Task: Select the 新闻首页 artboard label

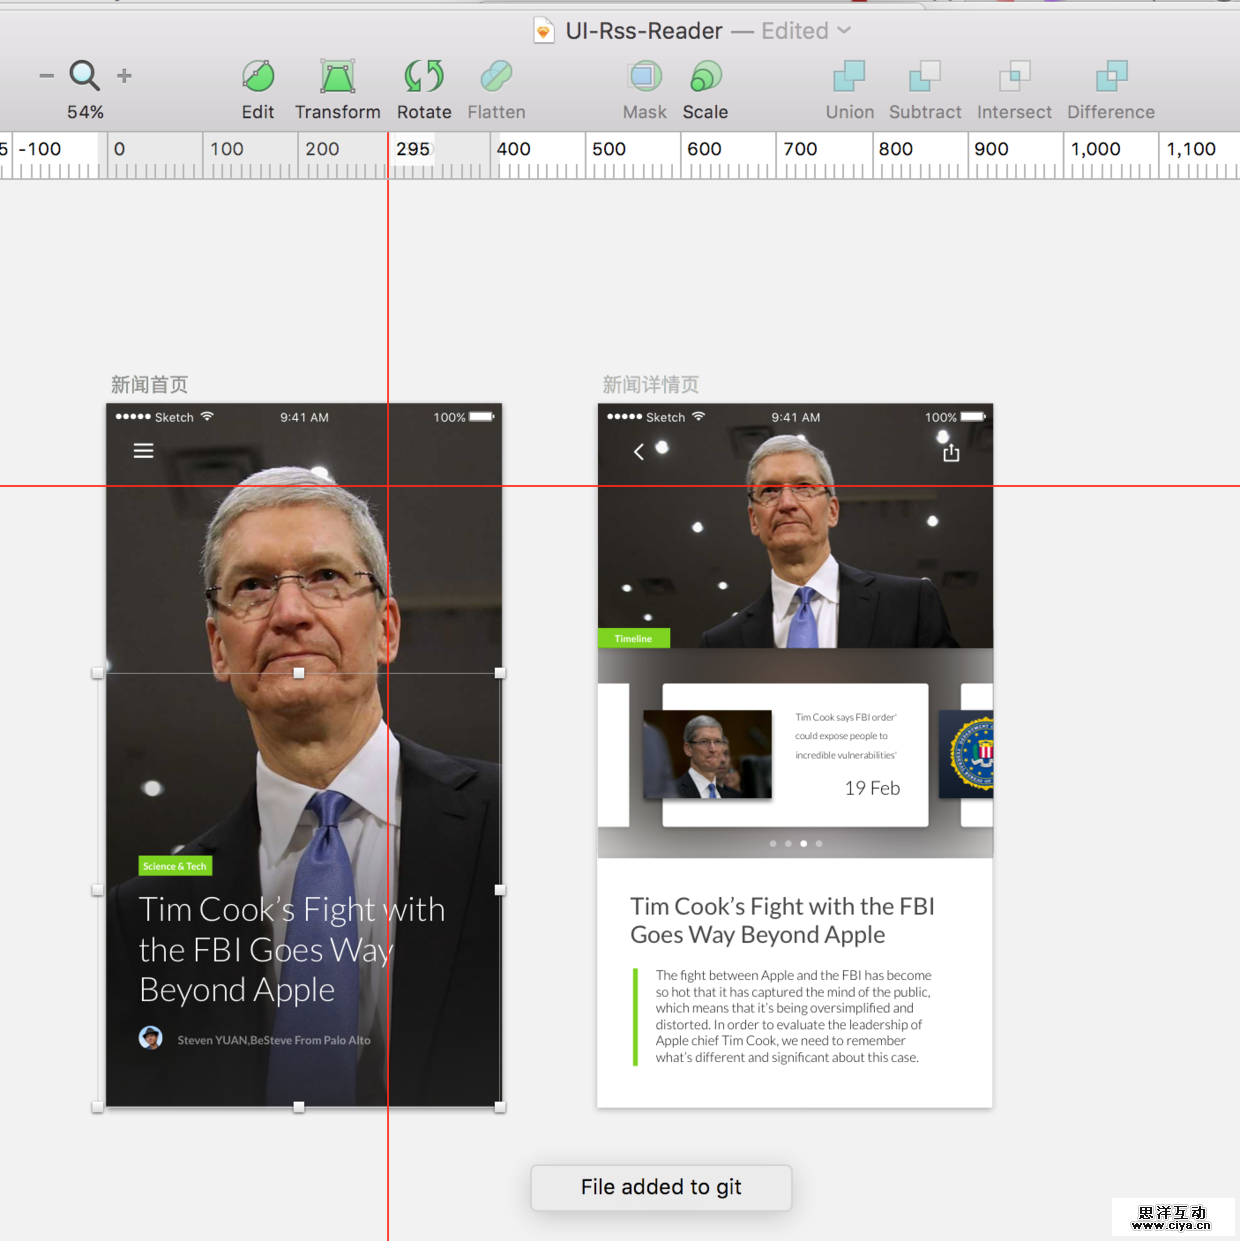Action: [149, 385]
